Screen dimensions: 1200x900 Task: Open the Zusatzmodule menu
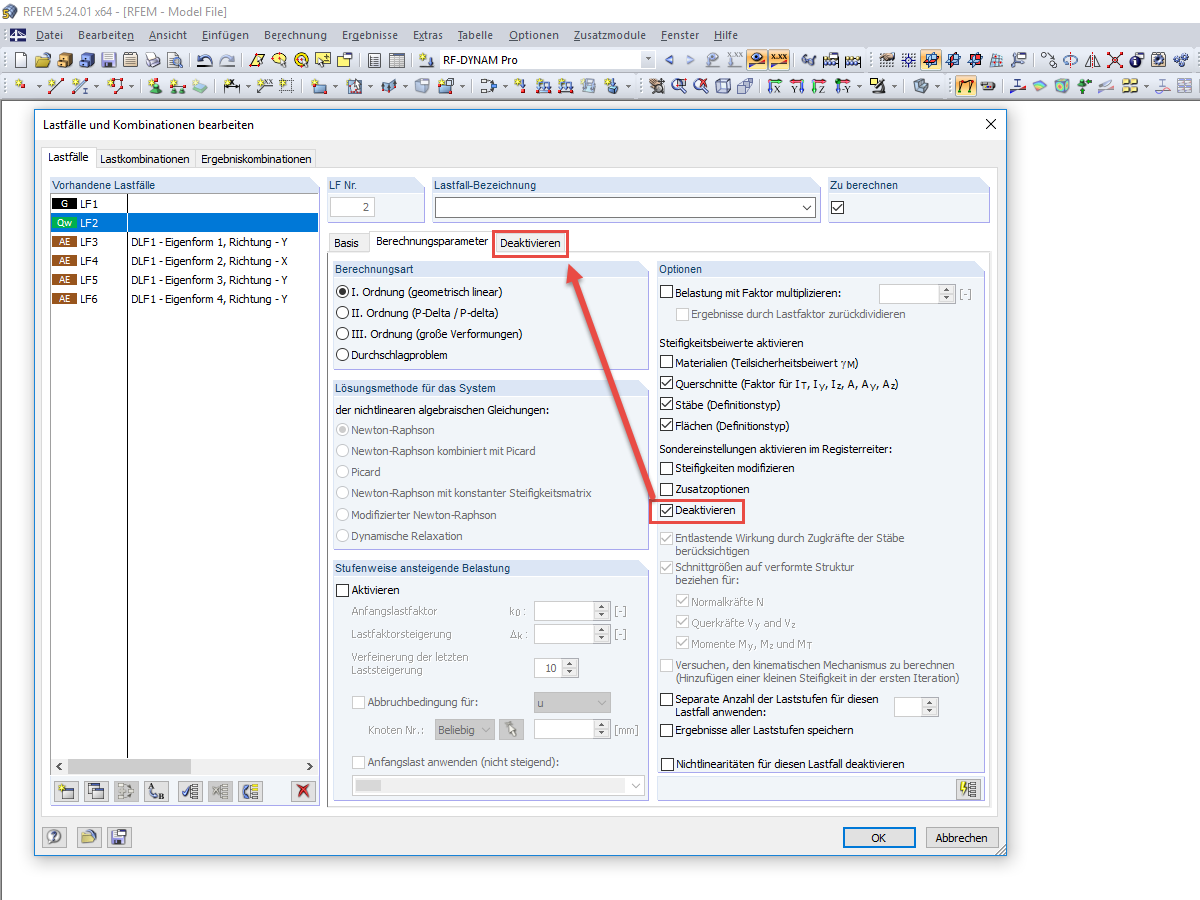608,35
